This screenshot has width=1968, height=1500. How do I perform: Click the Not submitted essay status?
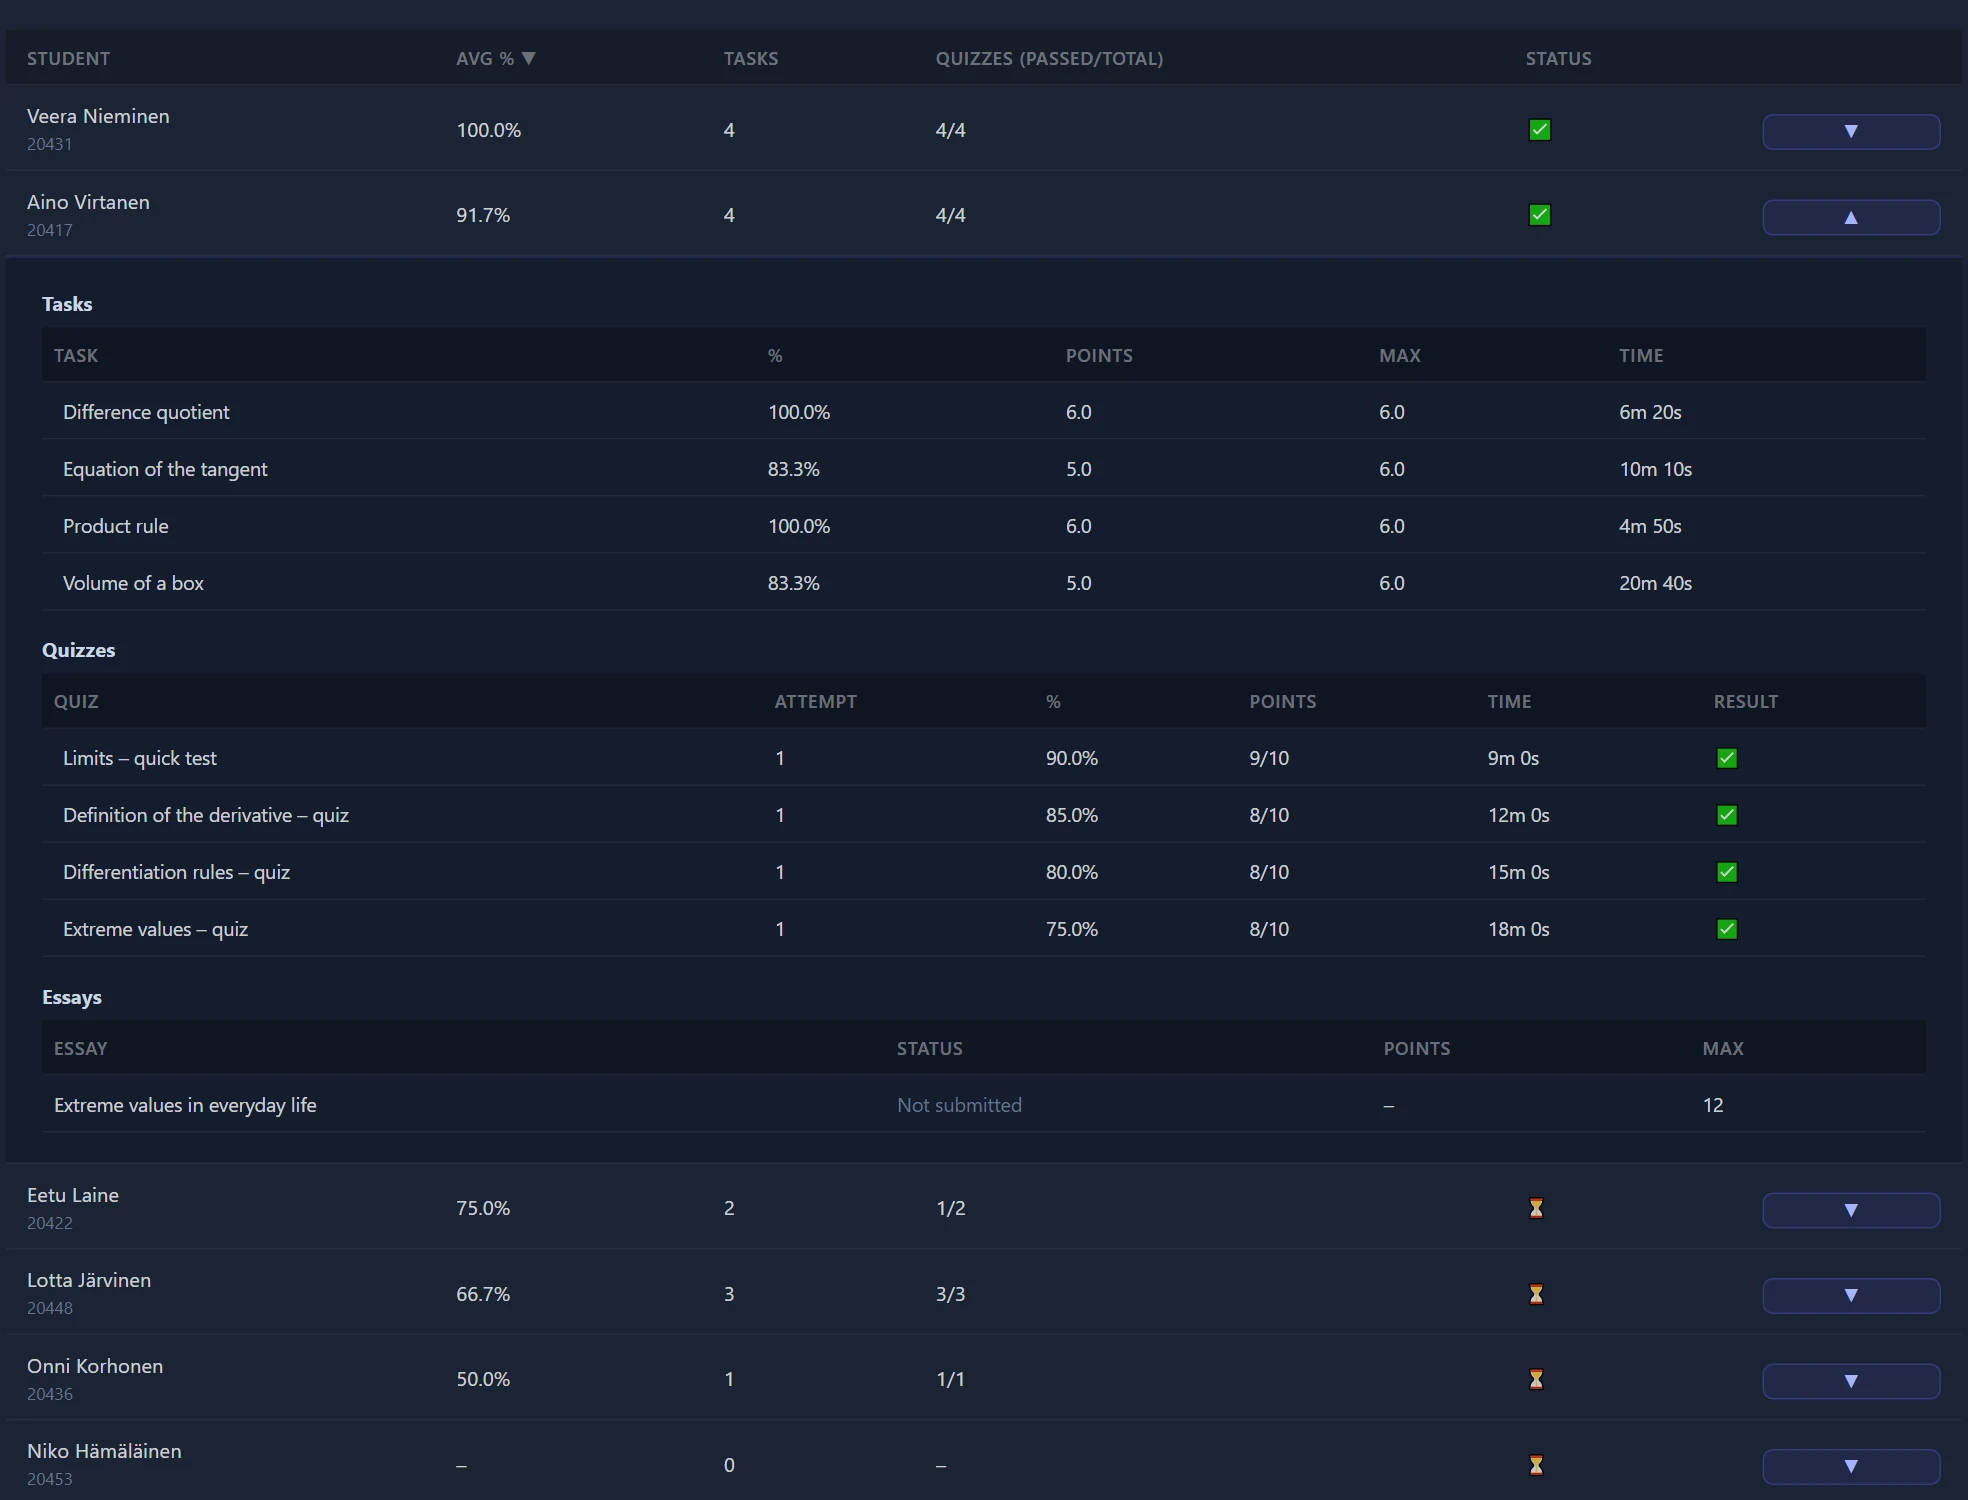[x=959, y=1105]
